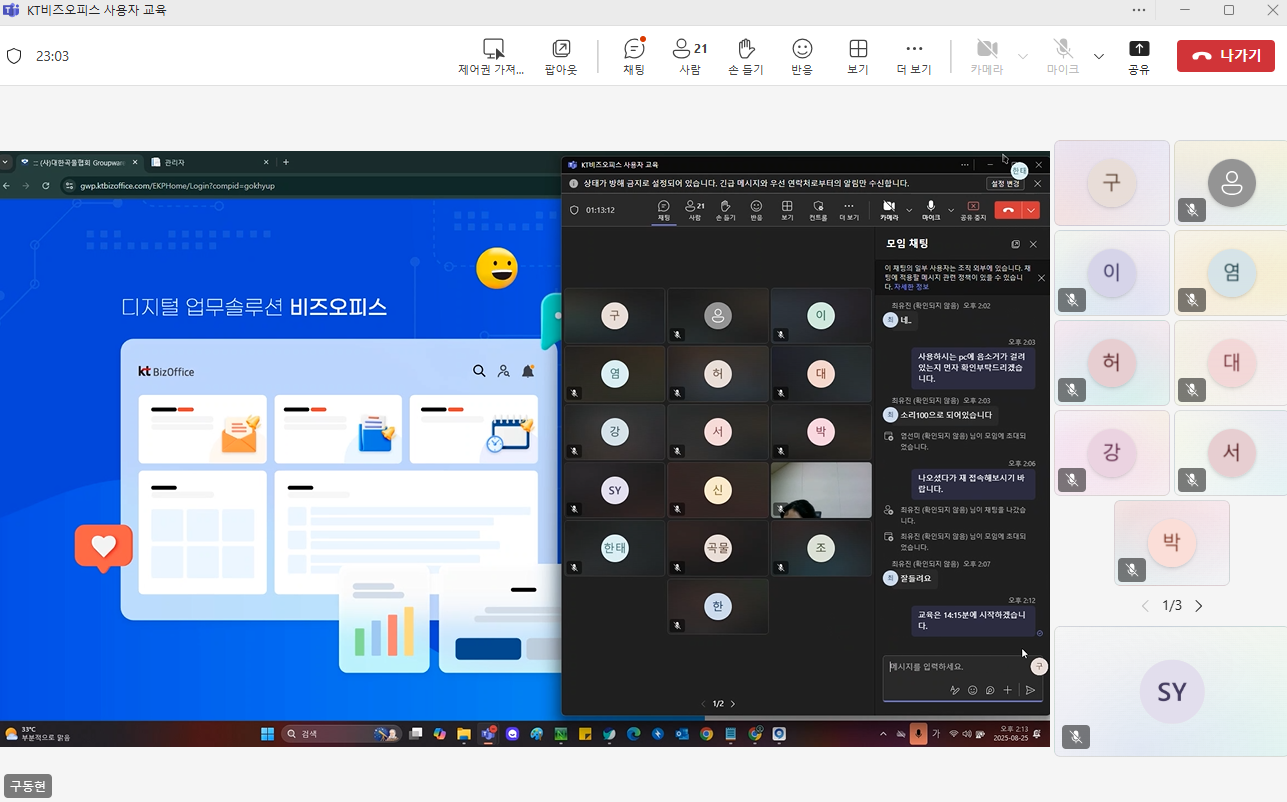1287x802 pixels.
Task: Go to next participant page after 1/3
Action: (x=1199, y=606)
